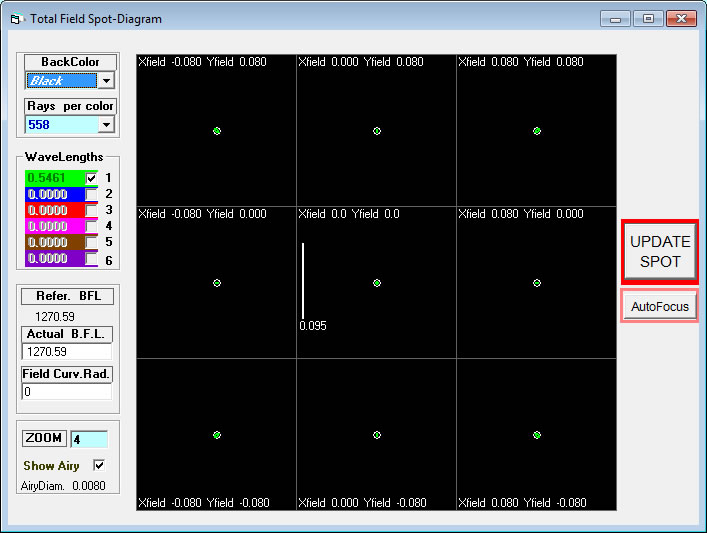This screenshot has width=707, height=533.
Task: Click green wavelength 0.5461 swatch
Action: 55,178
